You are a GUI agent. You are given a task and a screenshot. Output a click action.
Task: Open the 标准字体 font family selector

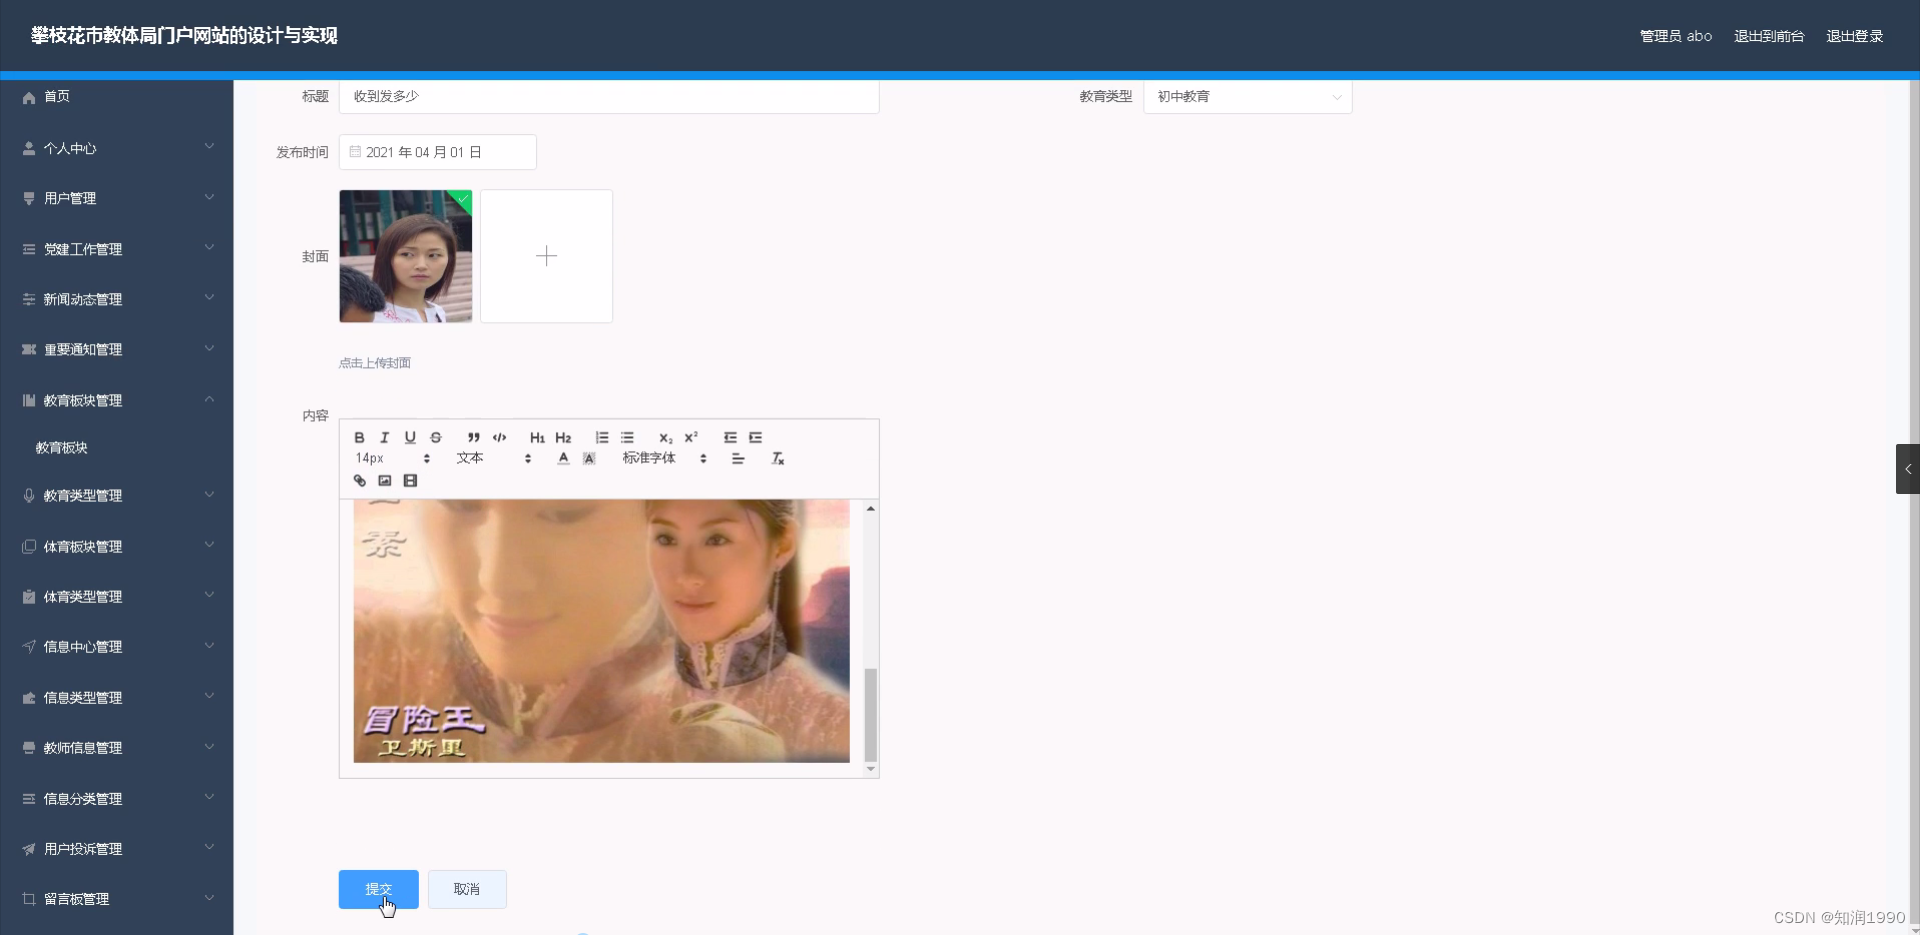point(649,458)
